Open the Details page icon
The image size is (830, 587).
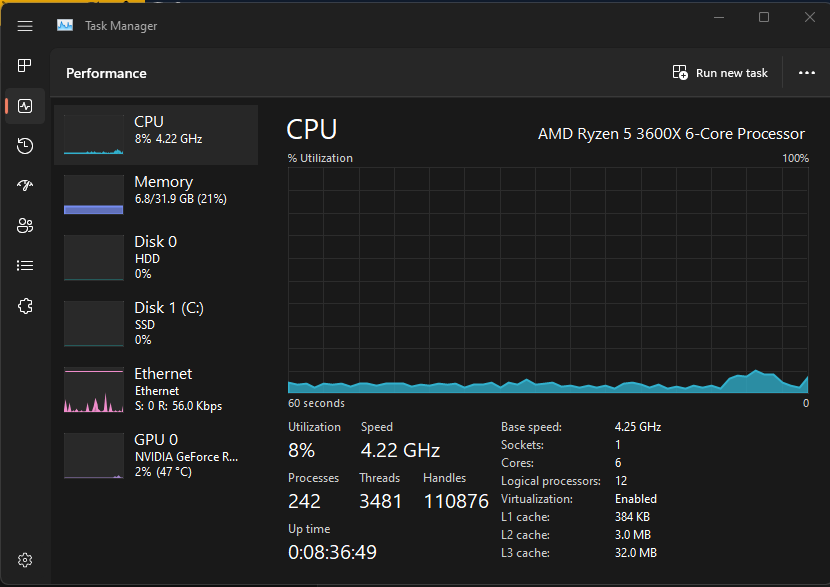(x=25, y=266)
